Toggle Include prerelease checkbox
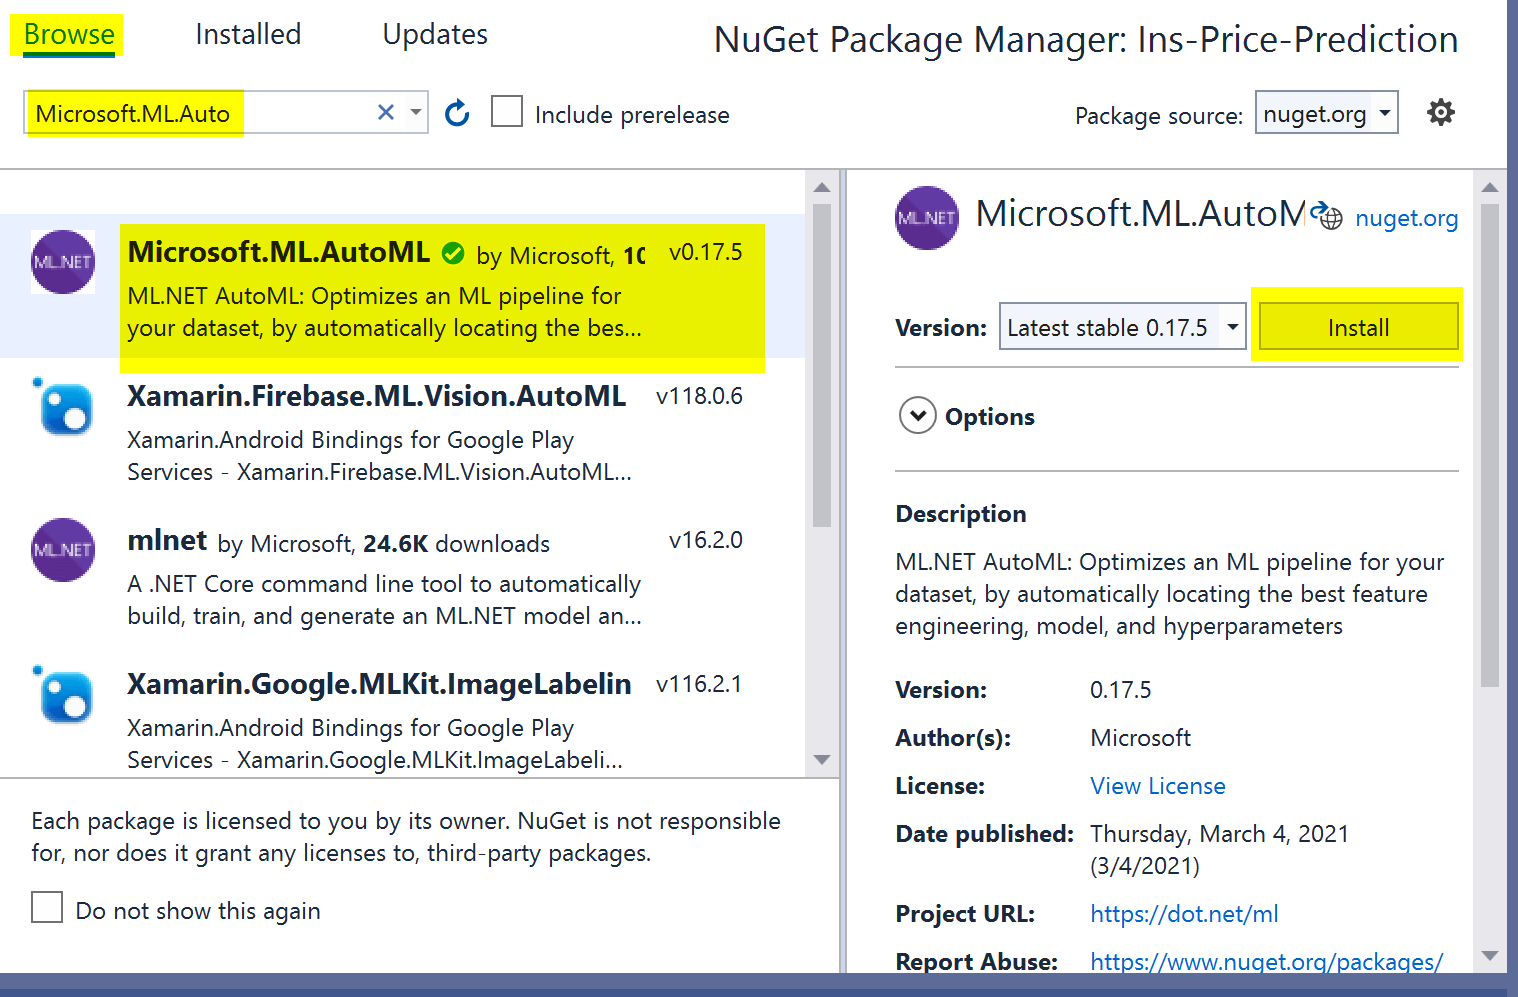Viewport: 1518px width, 997px height. click(x=507, y=112)
